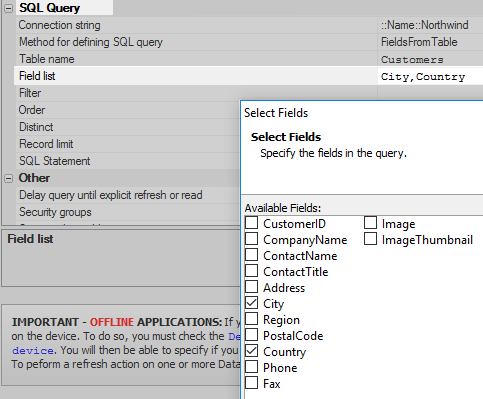Check the ImageThumbnail field checkbox
483x399 pixels.
[370, 239]
